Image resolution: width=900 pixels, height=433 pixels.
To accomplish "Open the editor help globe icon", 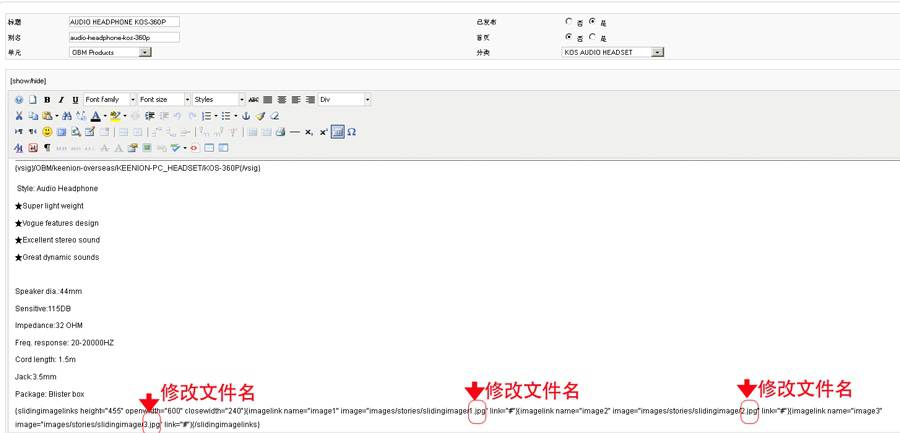I will click(19, 99).
